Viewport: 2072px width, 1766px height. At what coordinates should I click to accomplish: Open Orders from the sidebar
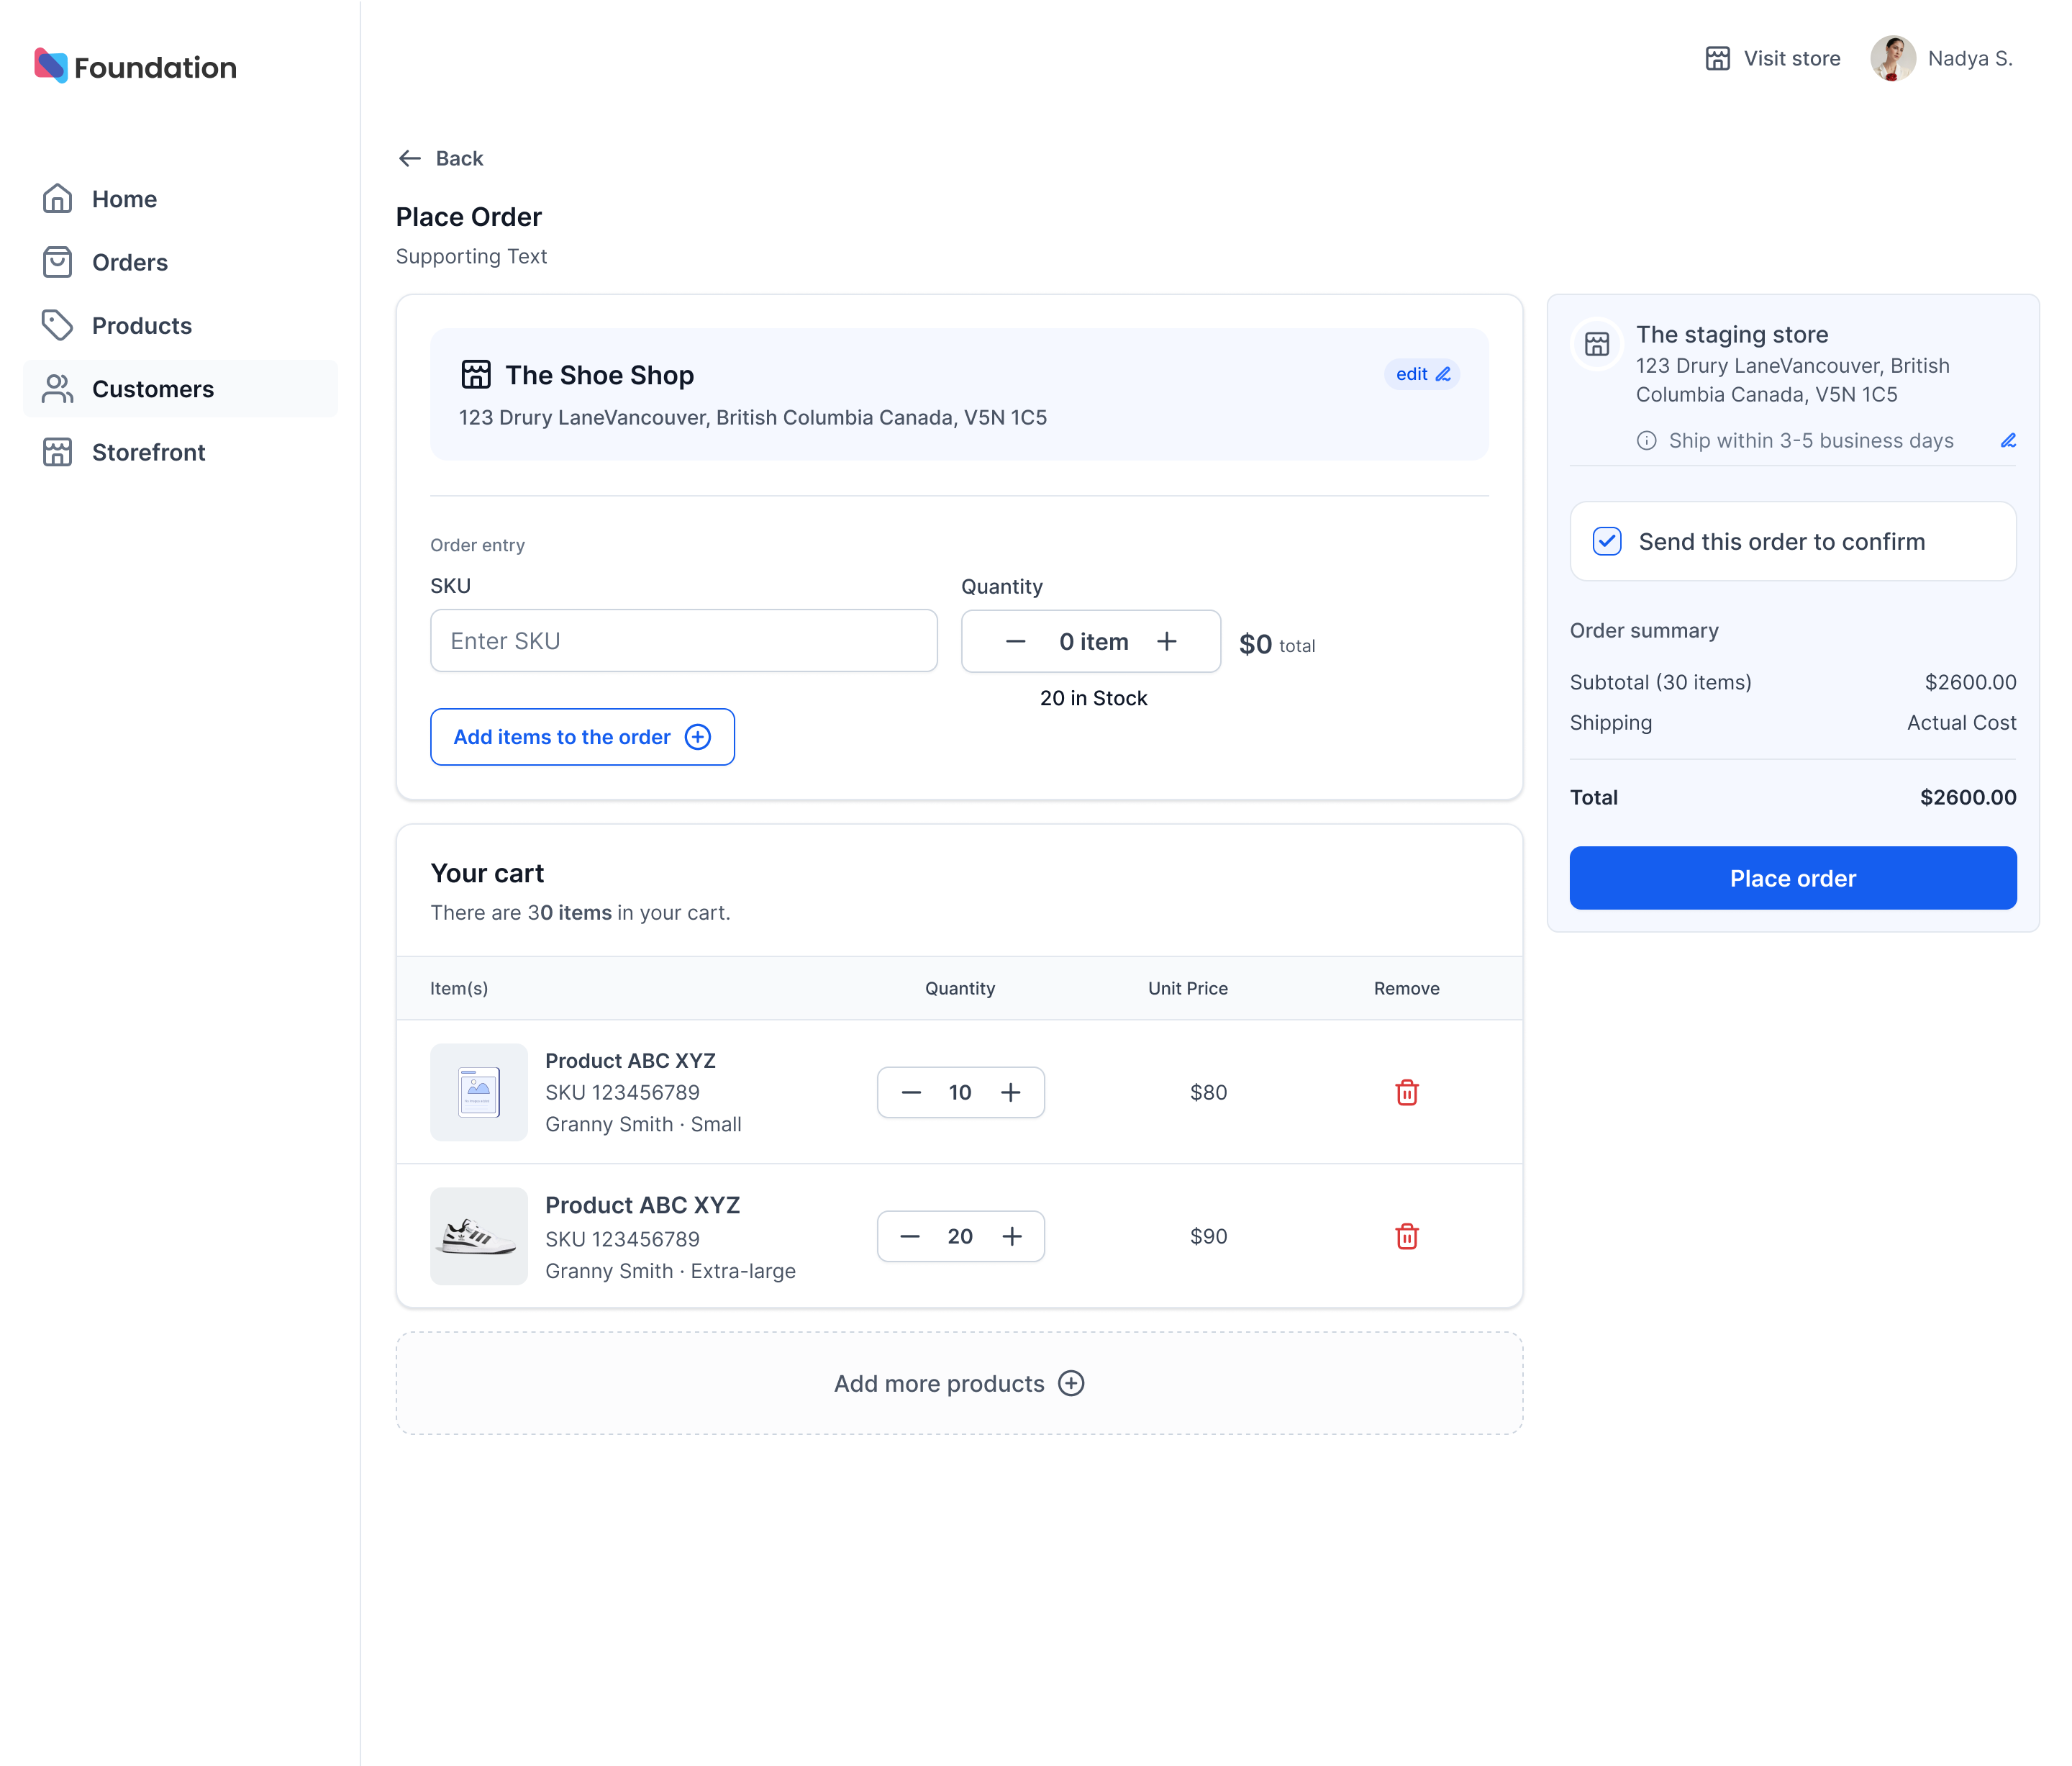point(129,262)
